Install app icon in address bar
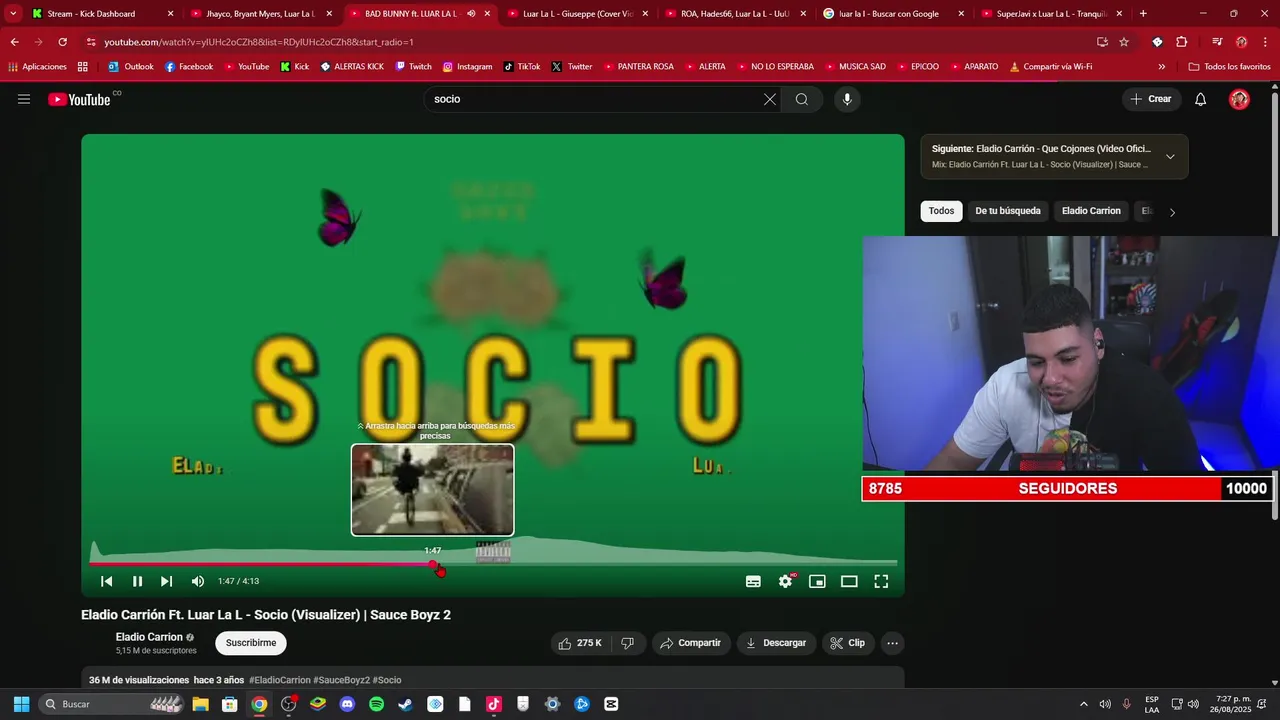1280x720 pixels. tap(1102, 42)
